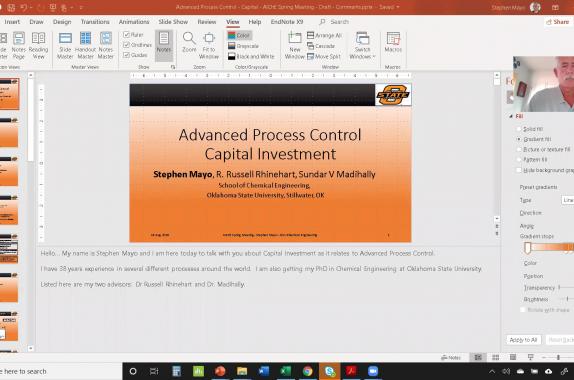Toggle the Guides checkbox
Image resolution: width=574 pixels, height=380 pixels.
click(x=127, y=55)
